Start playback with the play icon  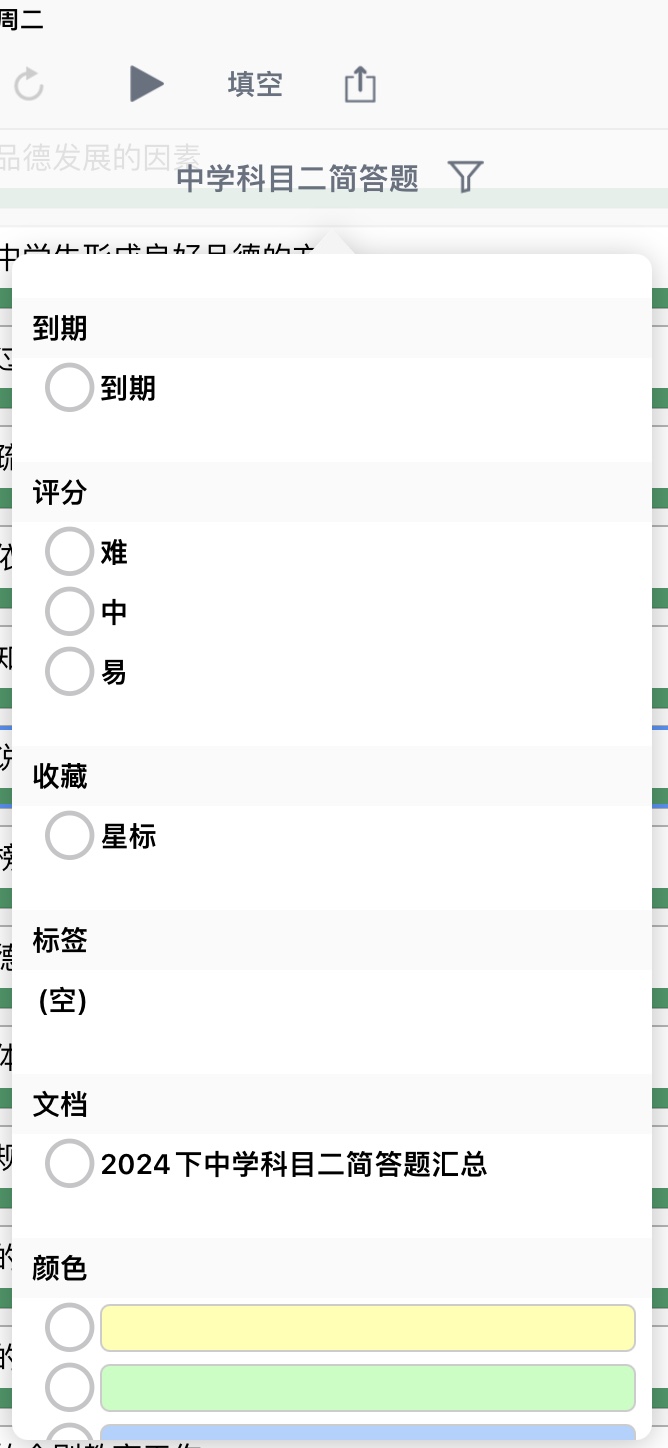pos(147,84)
